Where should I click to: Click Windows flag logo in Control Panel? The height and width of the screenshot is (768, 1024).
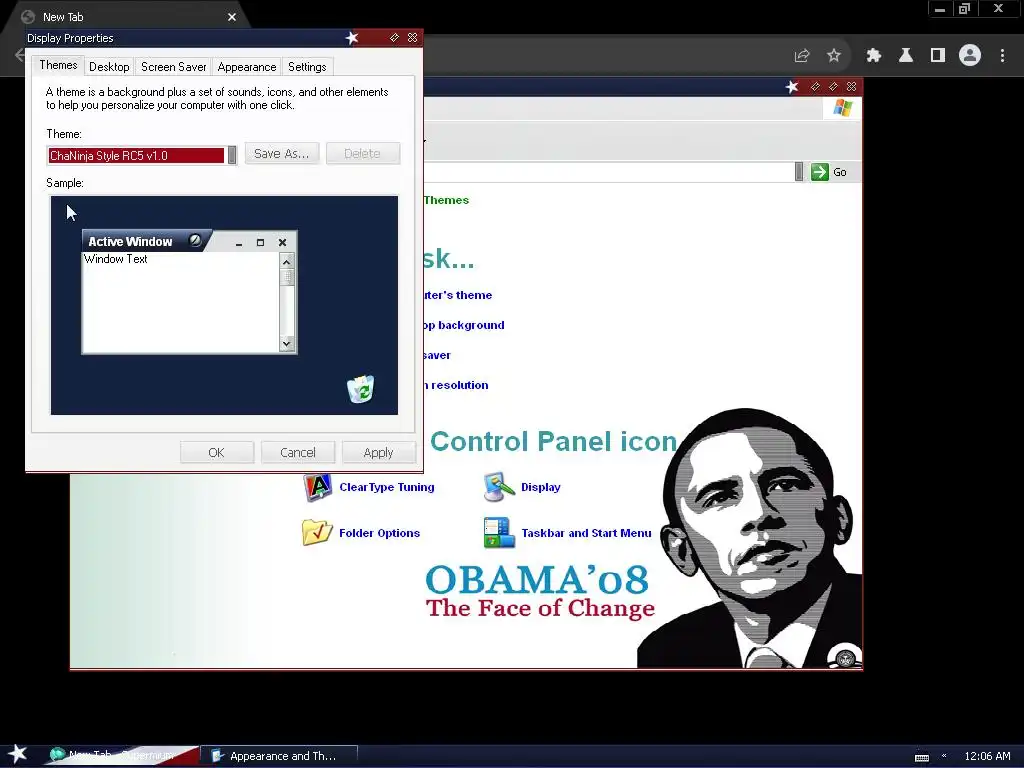(x=842, y=108)
